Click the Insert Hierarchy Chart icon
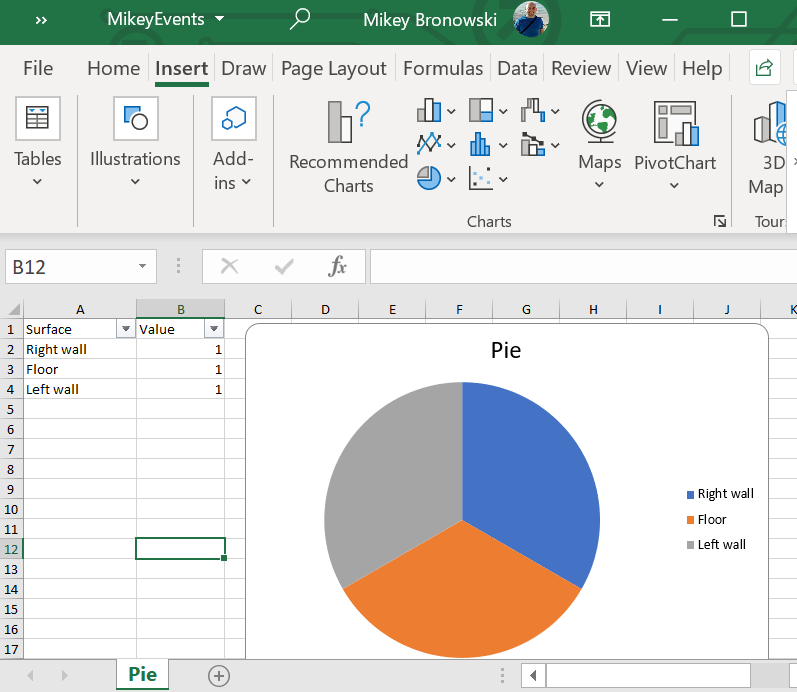The width and height of the screenshot is (797, 692). [481, 110]
